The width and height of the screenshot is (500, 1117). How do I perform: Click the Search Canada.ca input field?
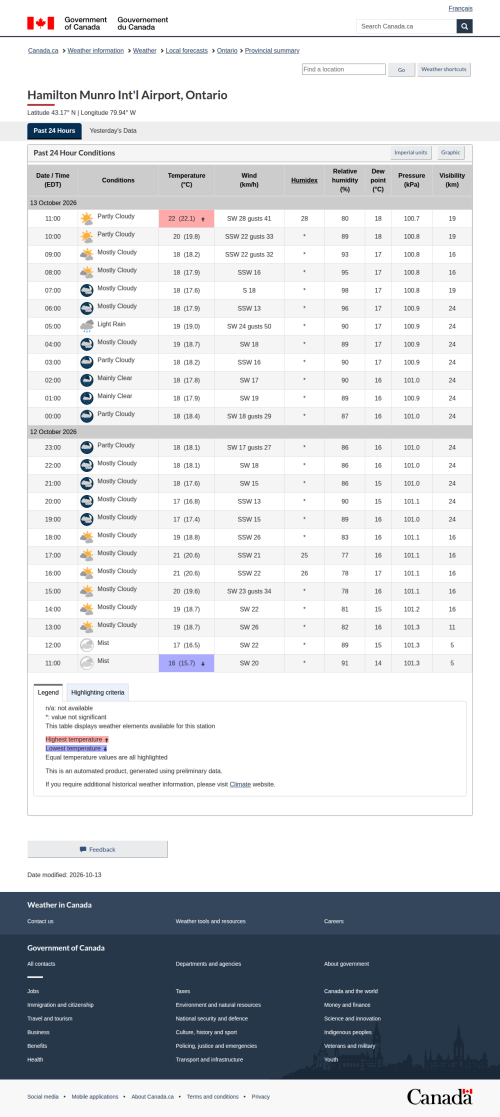click(x=406, y=26)
